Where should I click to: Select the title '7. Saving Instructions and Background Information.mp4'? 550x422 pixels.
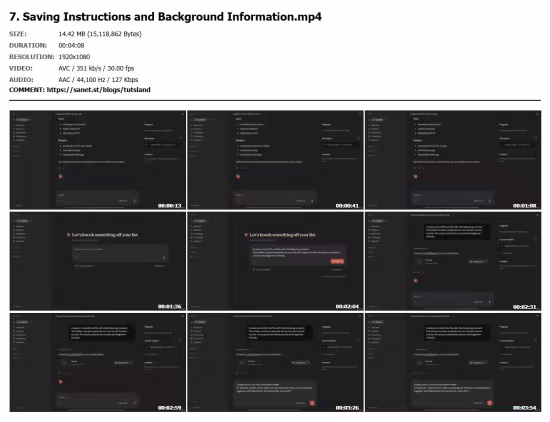pos(165,17)
